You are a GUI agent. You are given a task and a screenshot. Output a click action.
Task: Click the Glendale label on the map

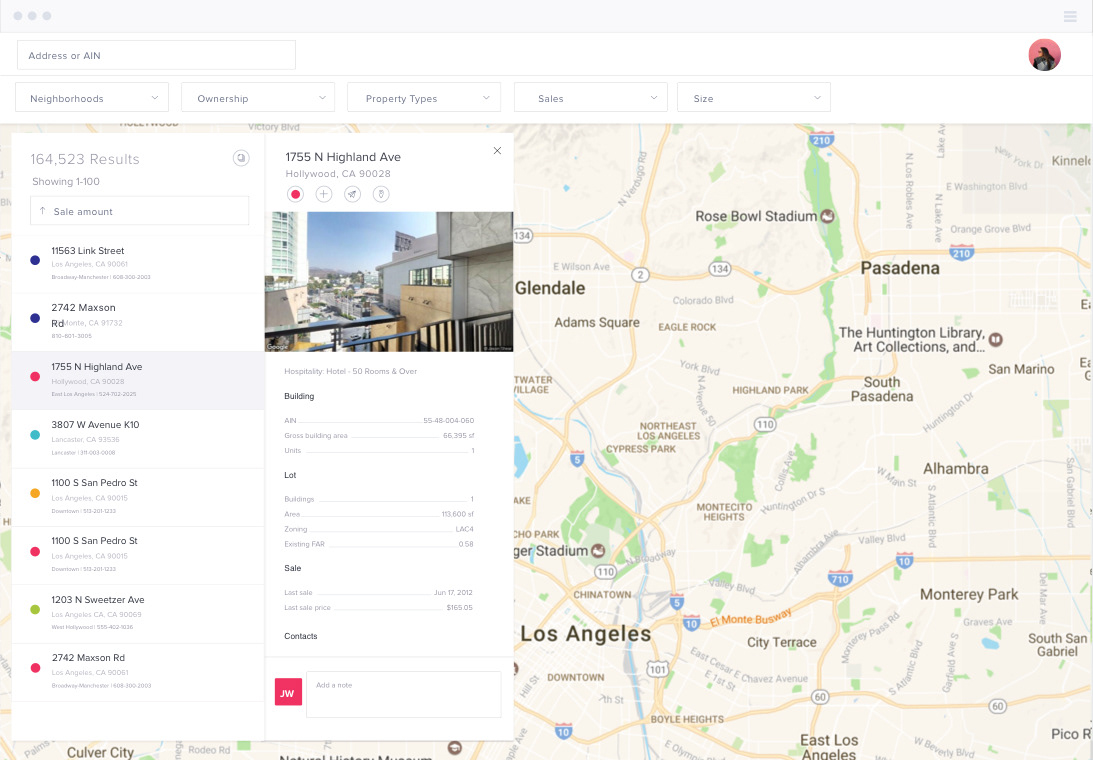point(550,288)
